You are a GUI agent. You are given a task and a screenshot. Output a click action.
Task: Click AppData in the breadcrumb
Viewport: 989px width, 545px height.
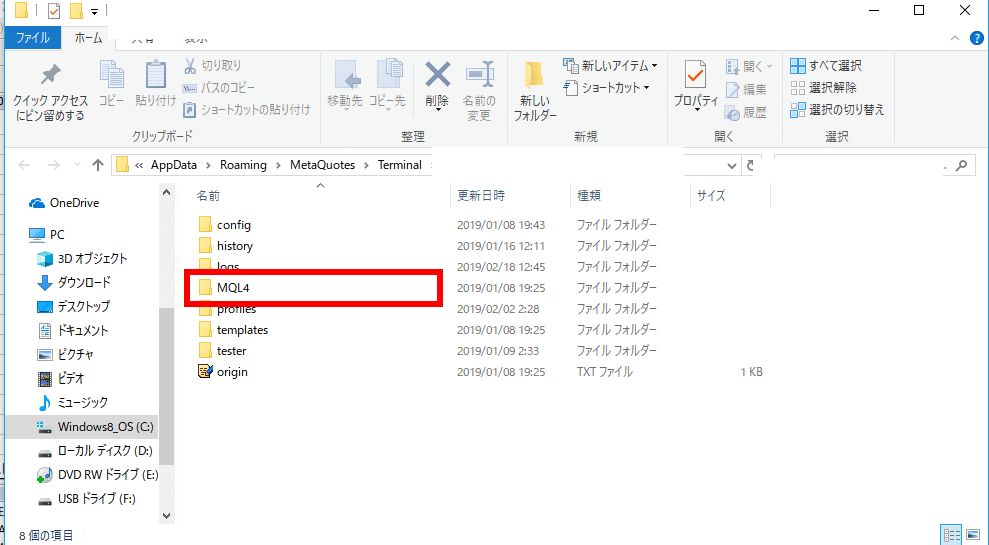(x=174, y=165)
